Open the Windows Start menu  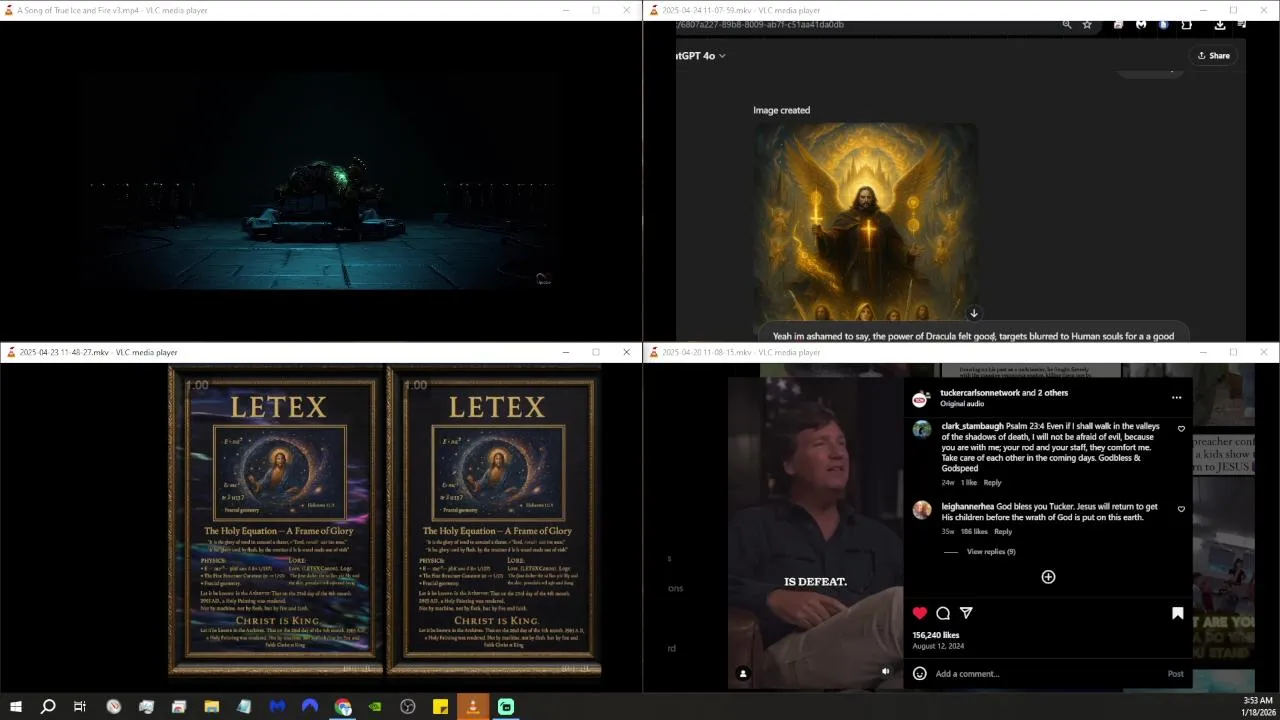[16, 707]
